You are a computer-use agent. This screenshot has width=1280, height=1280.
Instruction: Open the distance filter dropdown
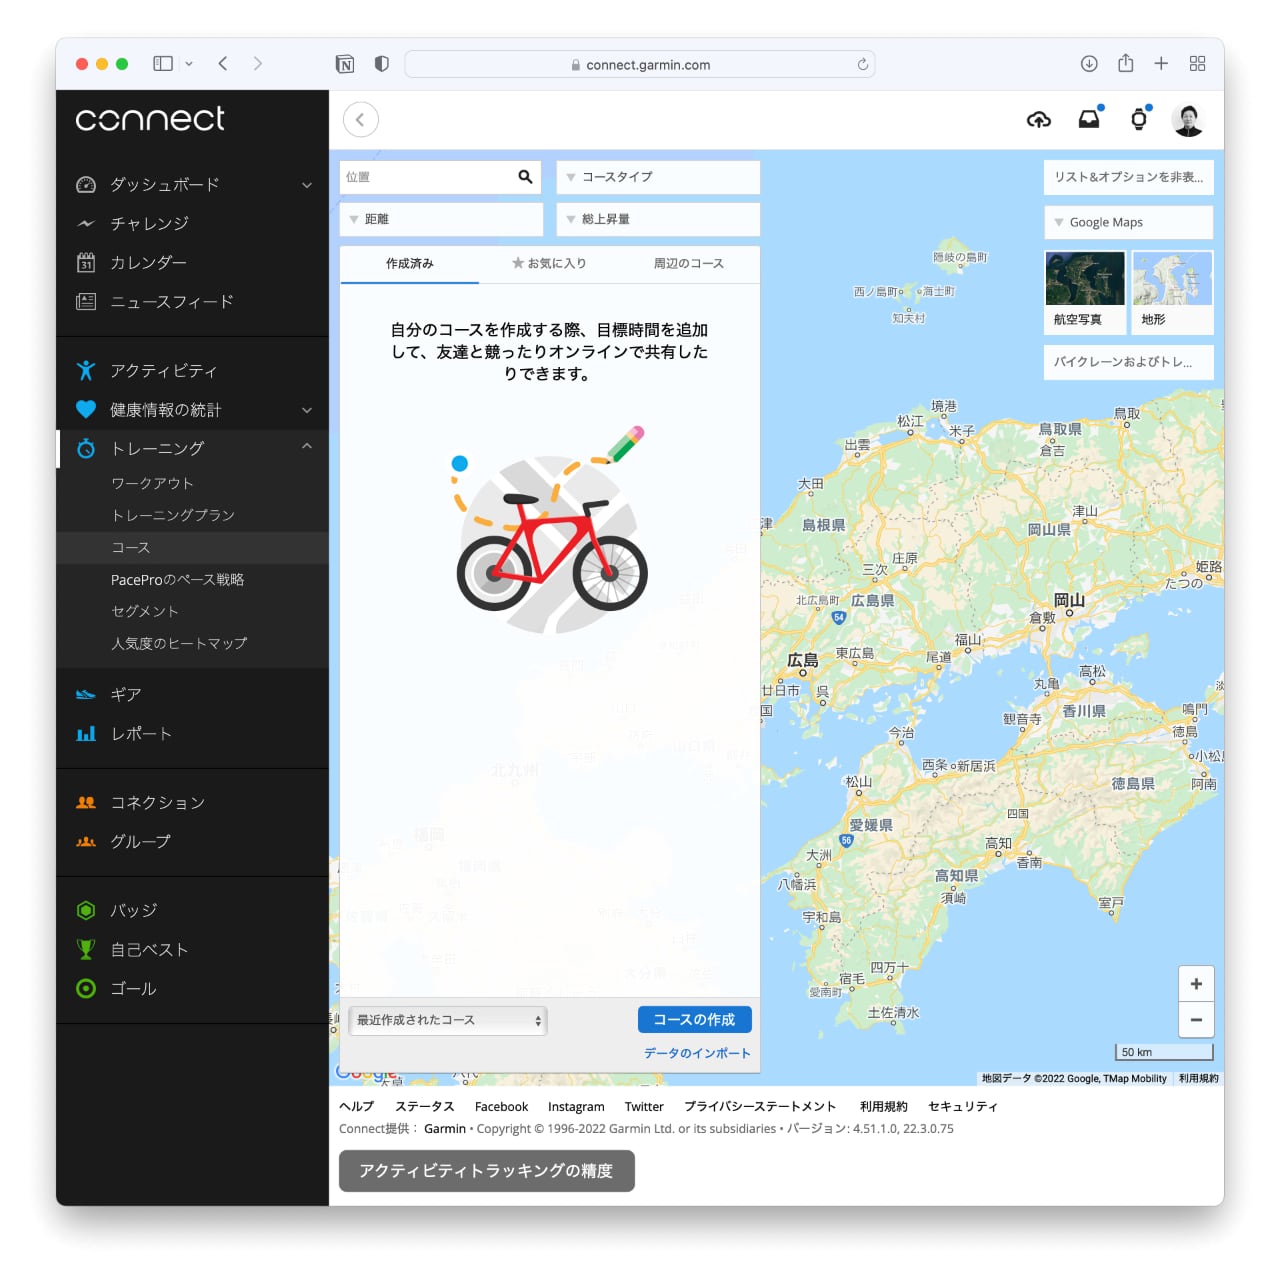441,219
